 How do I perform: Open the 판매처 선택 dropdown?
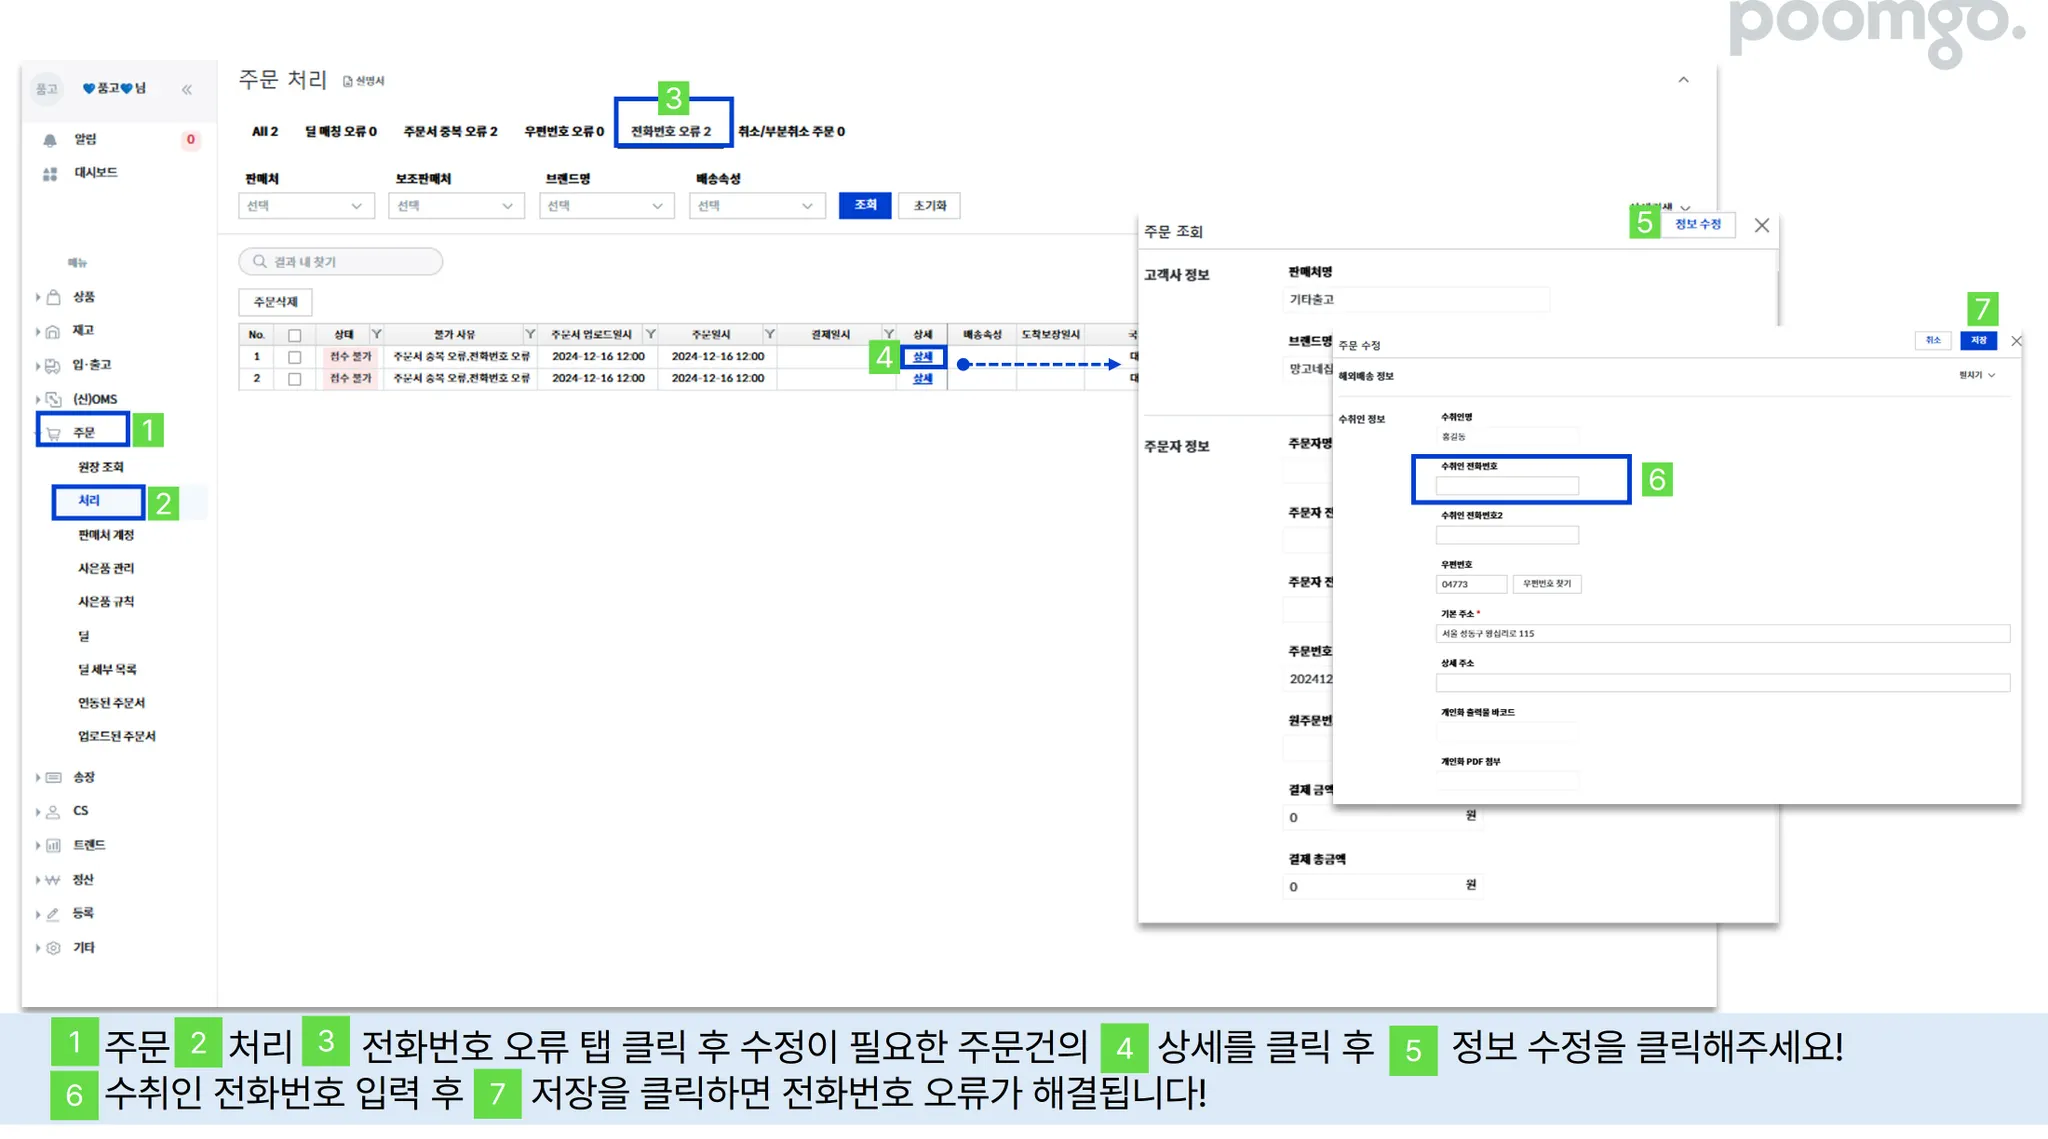click(x=306, y=206)
